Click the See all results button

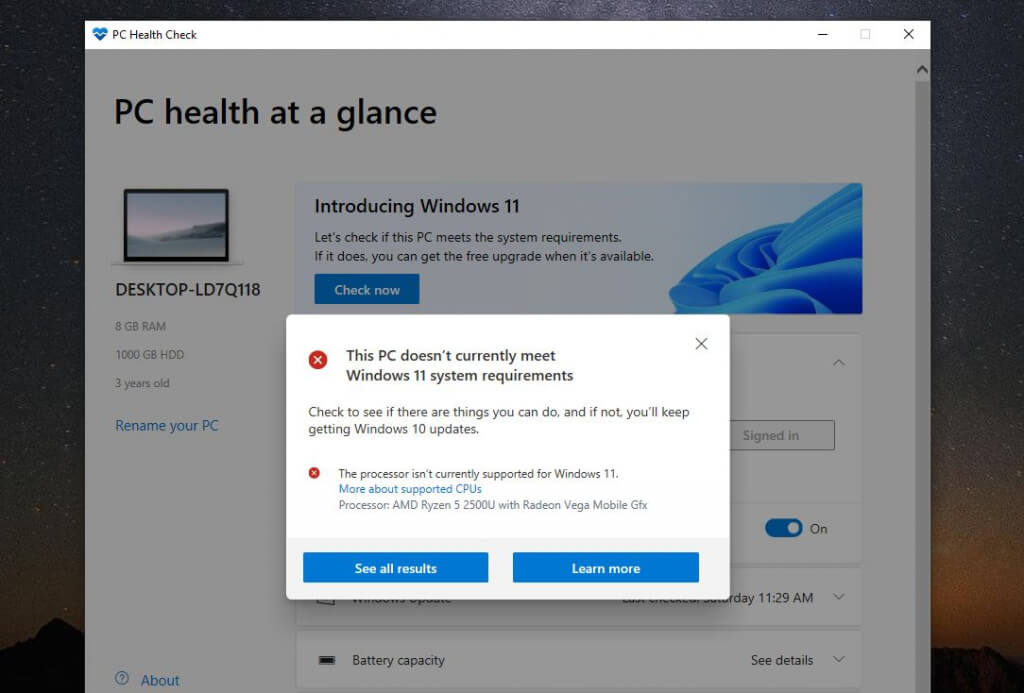tap(395, 568)
